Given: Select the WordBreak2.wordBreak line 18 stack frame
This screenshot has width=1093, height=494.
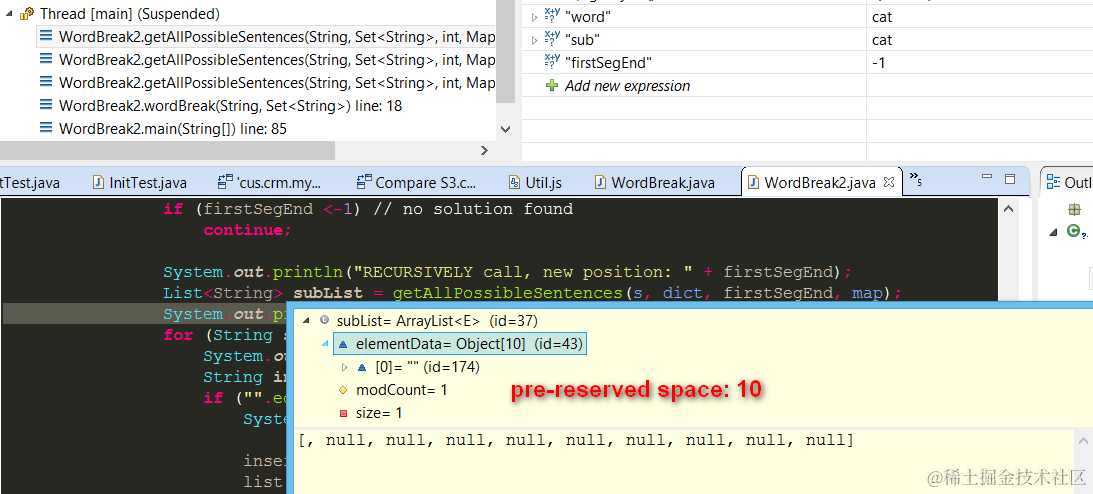Looking at the screenshot, I should [x=230, y=106].
